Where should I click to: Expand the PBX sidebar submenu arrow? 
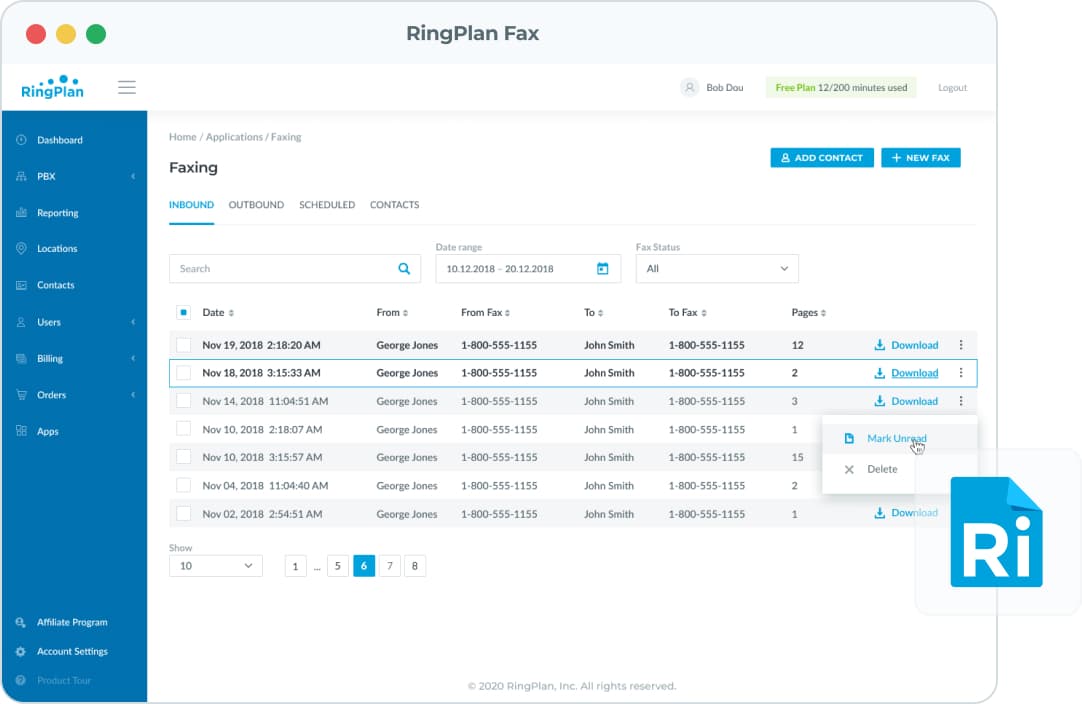coord(133,176)
